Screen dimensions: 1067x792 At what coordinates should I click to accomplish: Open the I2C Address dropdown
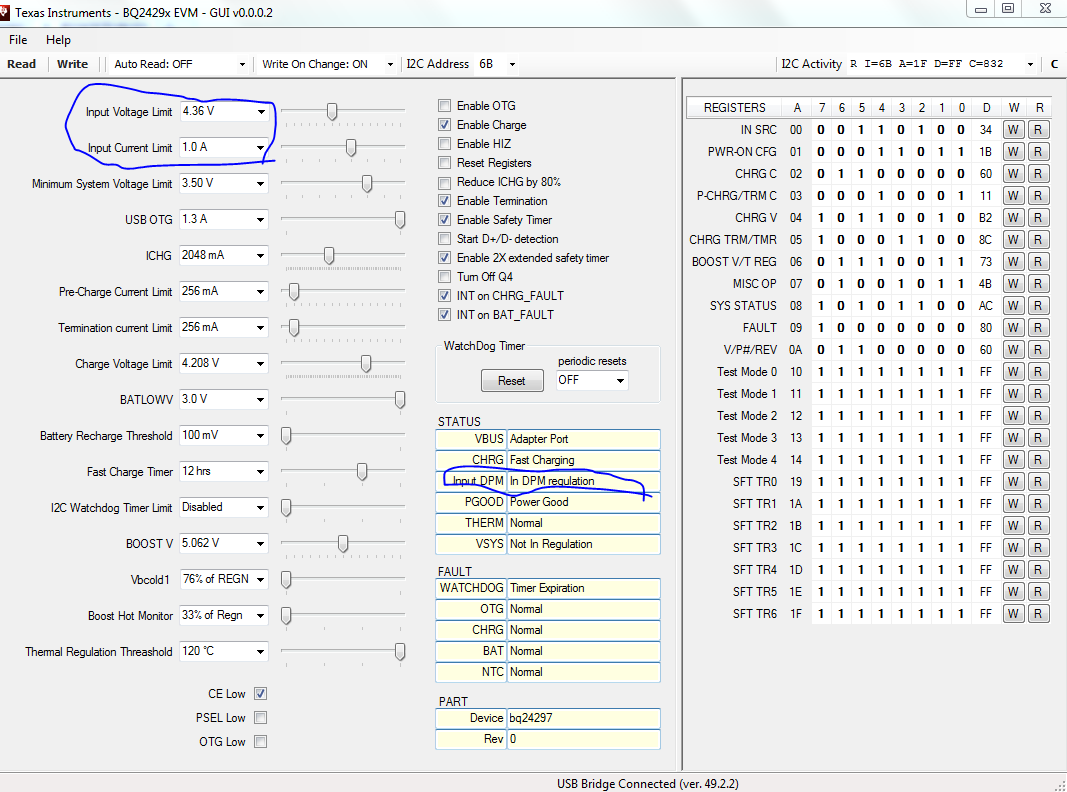512,65
